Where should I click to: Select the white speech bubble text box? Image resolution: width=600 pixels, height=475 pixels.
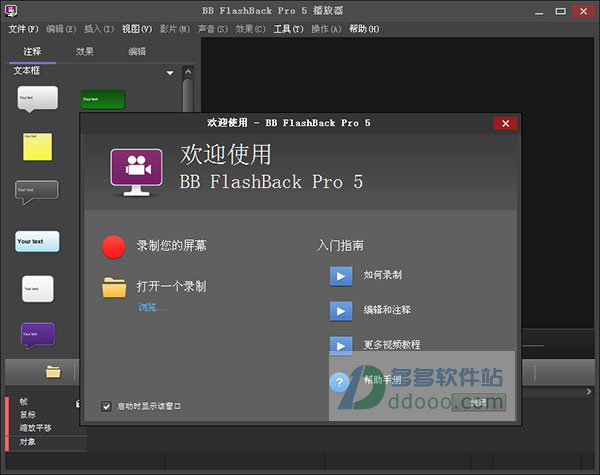click(x=38, y=99)
